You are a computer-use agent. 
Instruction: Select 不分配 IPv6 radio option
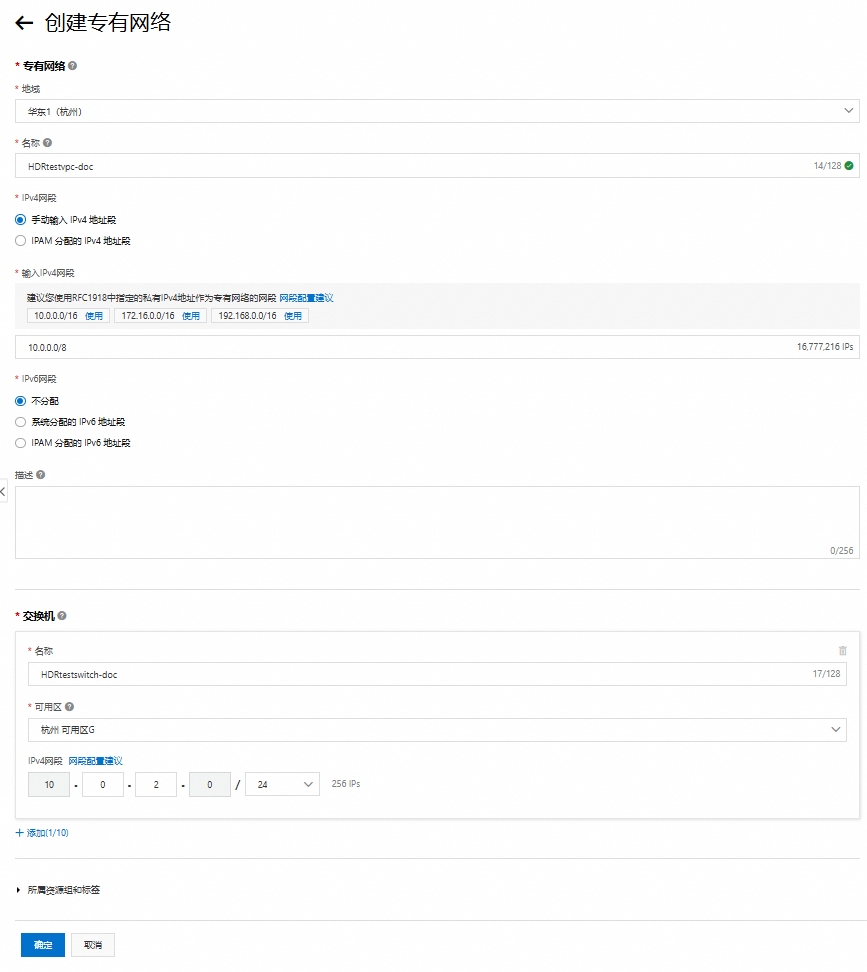click(x=20, y=401)
